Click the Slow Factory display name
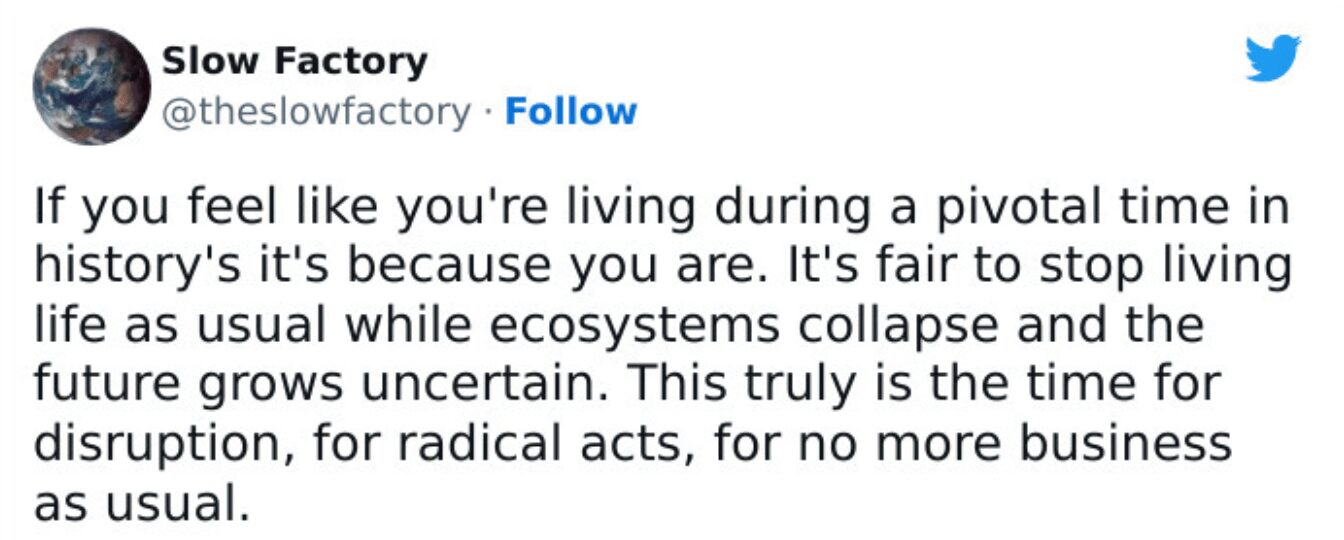 (294, 62)
